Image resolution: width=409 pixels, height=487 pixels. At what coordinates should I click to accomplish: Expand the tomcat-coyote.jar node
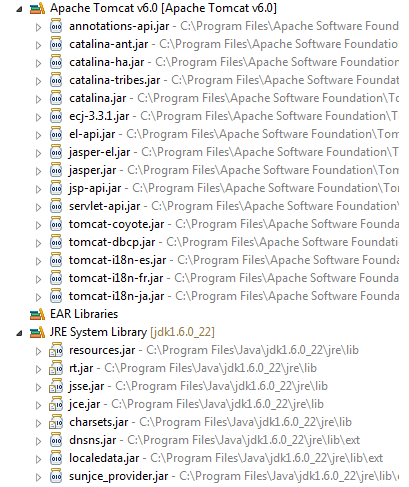(x=39, y=225)
